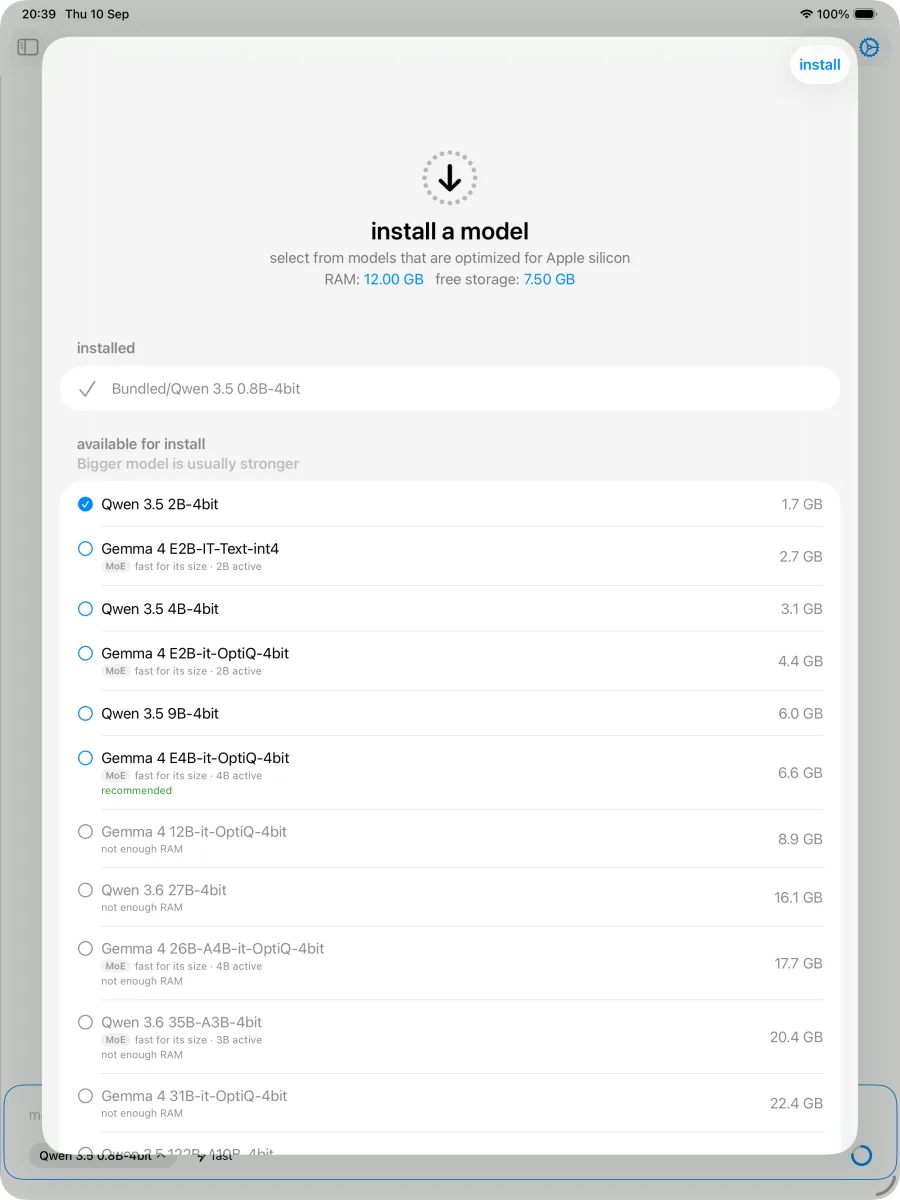Click the 1.7 GB size value
Screen dimensions: 900x1200
(x=802, y=504)
